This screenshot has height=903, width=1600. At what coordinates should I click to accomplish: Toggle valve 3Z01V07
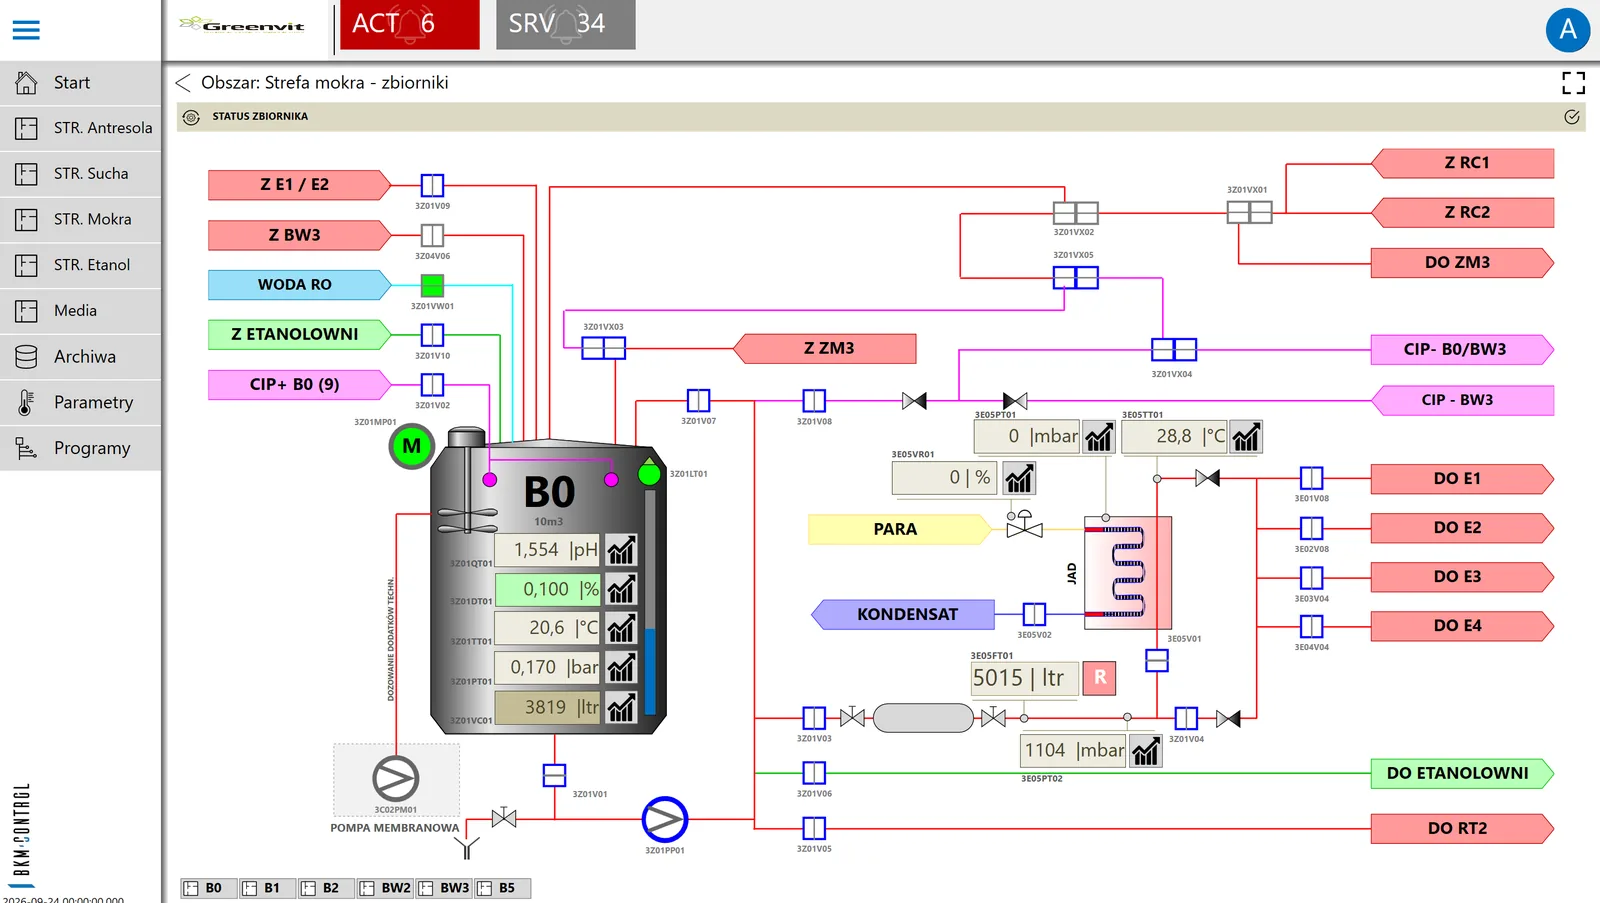(698, 401)
